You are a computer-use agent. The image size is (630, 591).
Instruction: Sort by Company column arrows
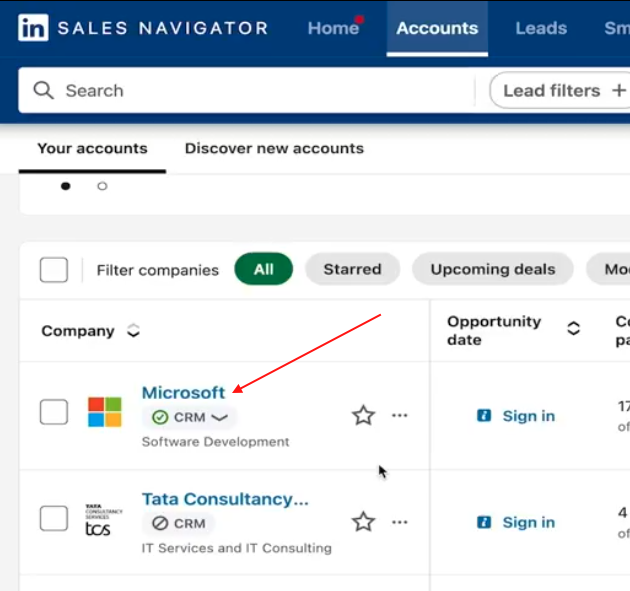(133, 331)
